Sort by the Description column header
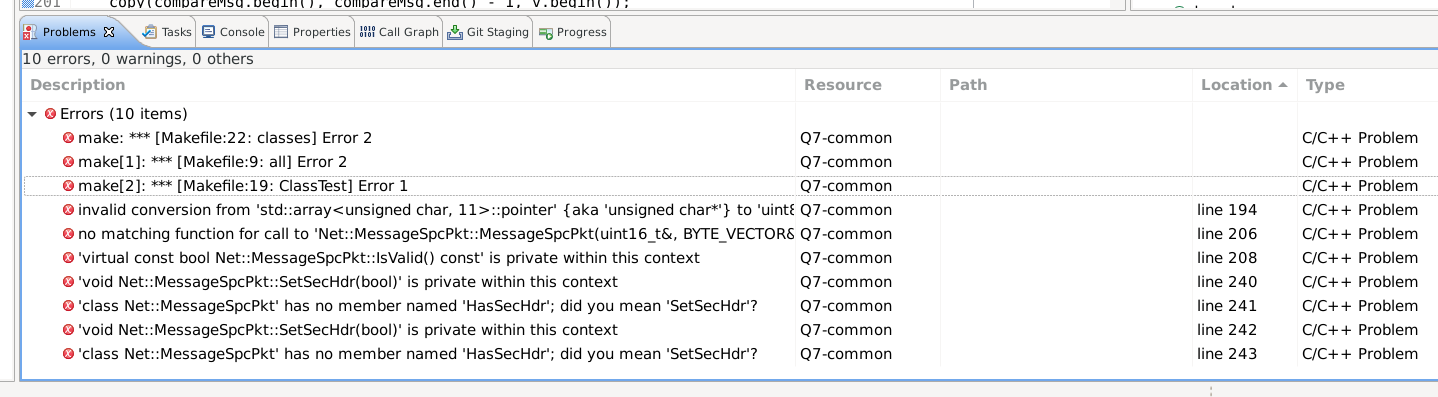 click(410, 85)
